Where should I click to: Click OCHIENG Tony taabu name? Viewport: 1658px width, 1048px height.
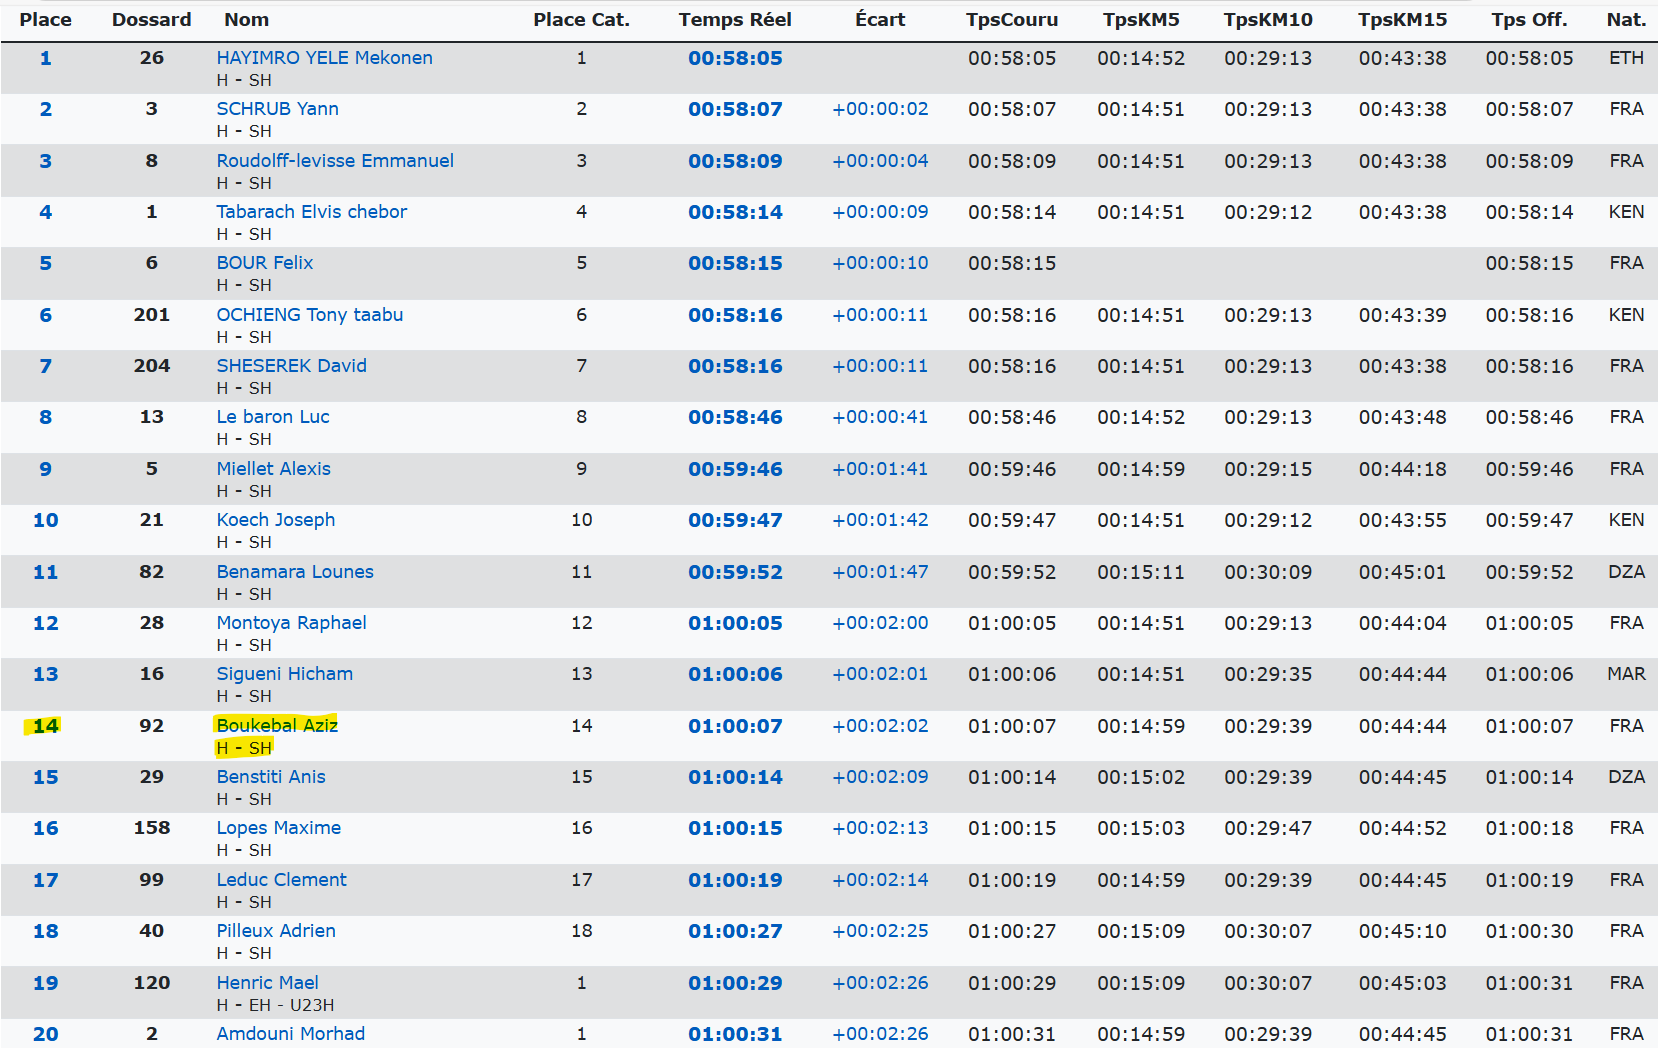309,315
